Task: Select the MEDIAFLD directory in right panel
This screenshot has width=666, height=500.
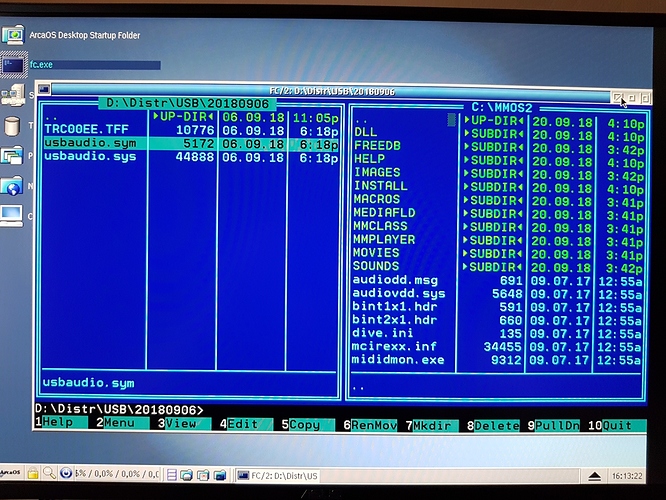Action: pos(384,212)
